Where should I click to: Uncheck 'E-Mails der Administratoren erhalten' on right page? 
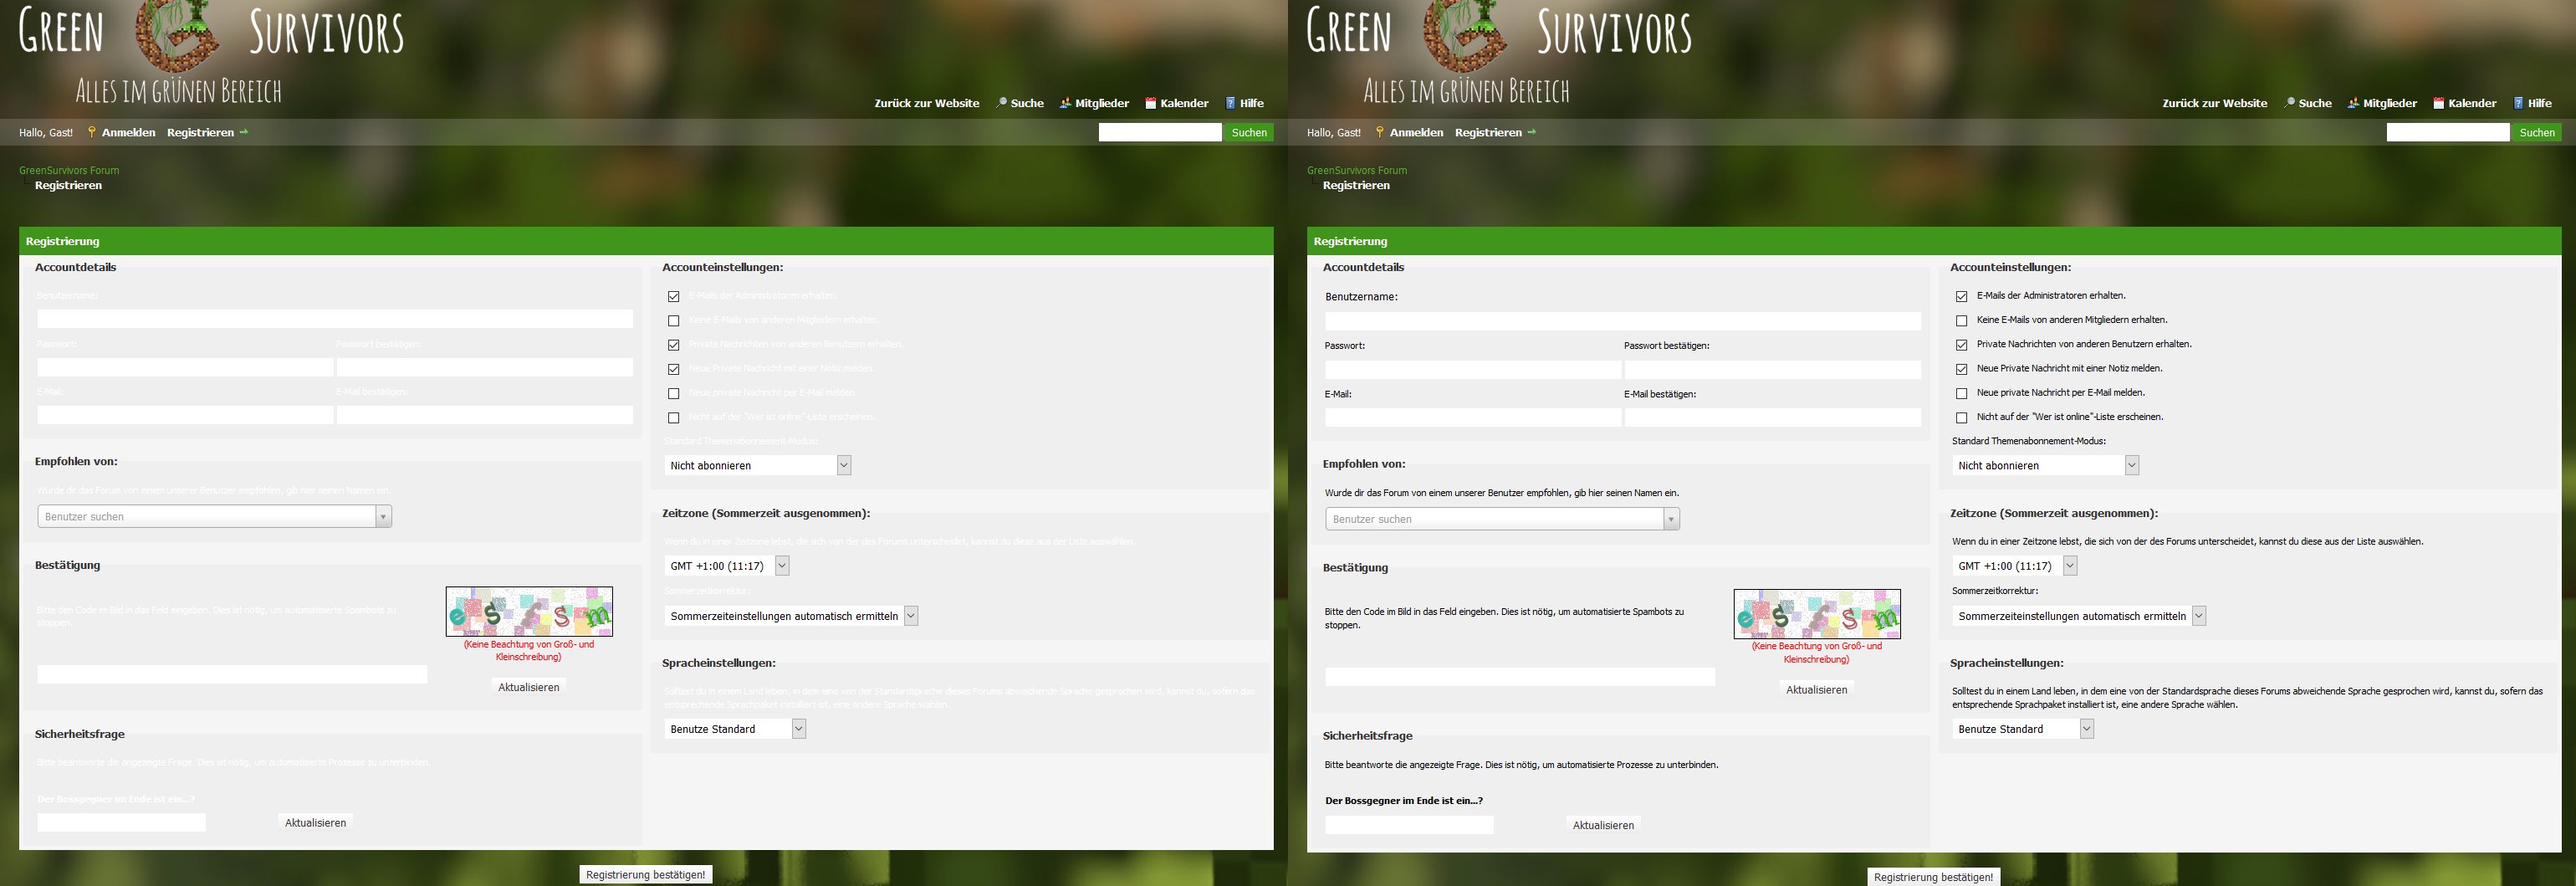coord(1961,297)
